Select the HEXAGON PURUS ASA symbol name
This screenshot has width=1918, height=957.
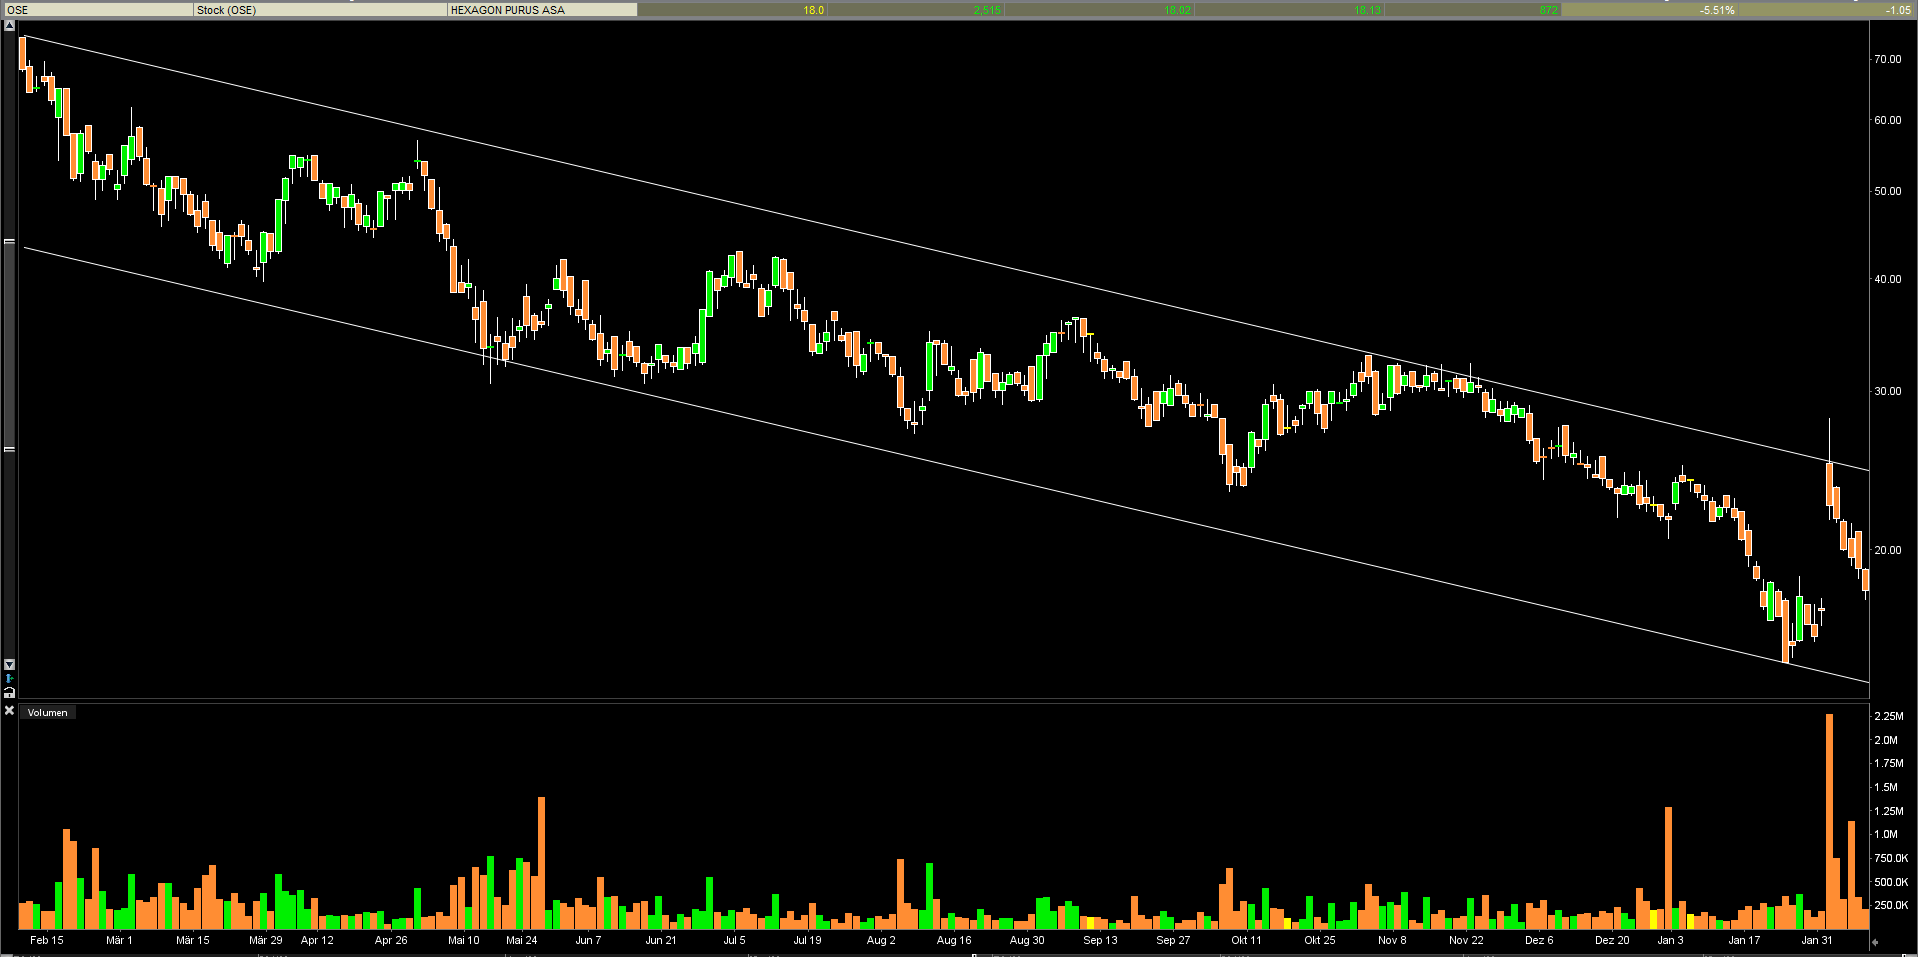coord(541,10)
